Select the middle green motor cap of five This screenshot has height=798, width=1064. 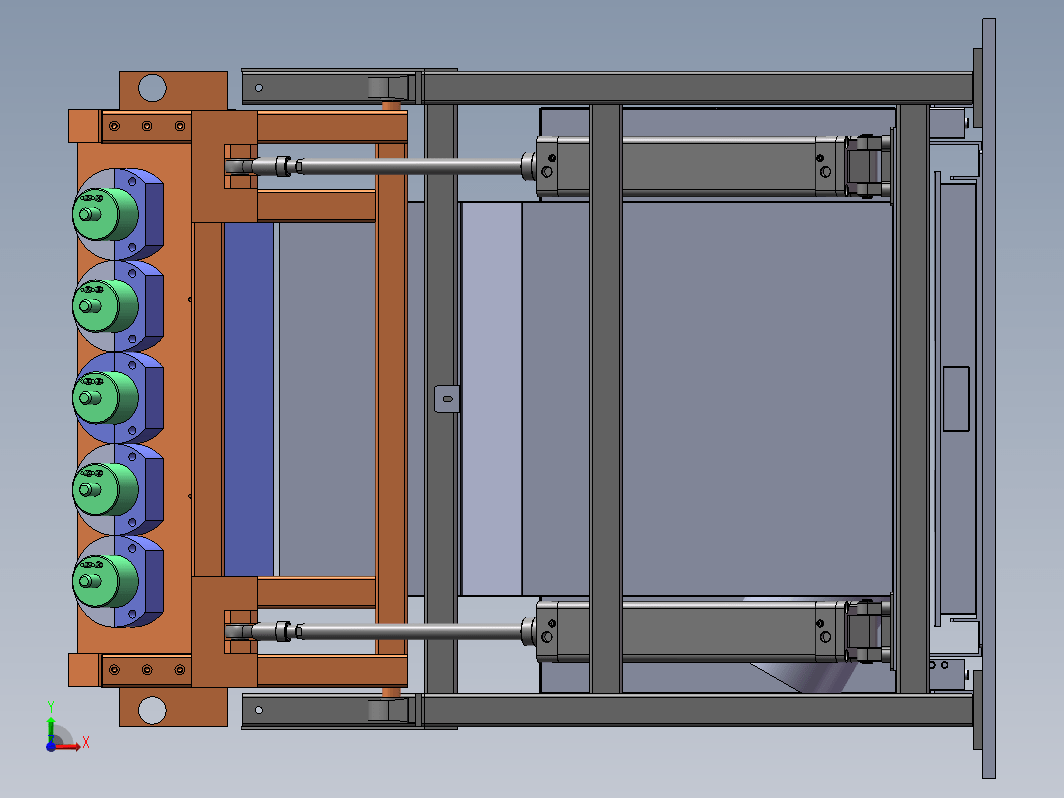(105, 398)
